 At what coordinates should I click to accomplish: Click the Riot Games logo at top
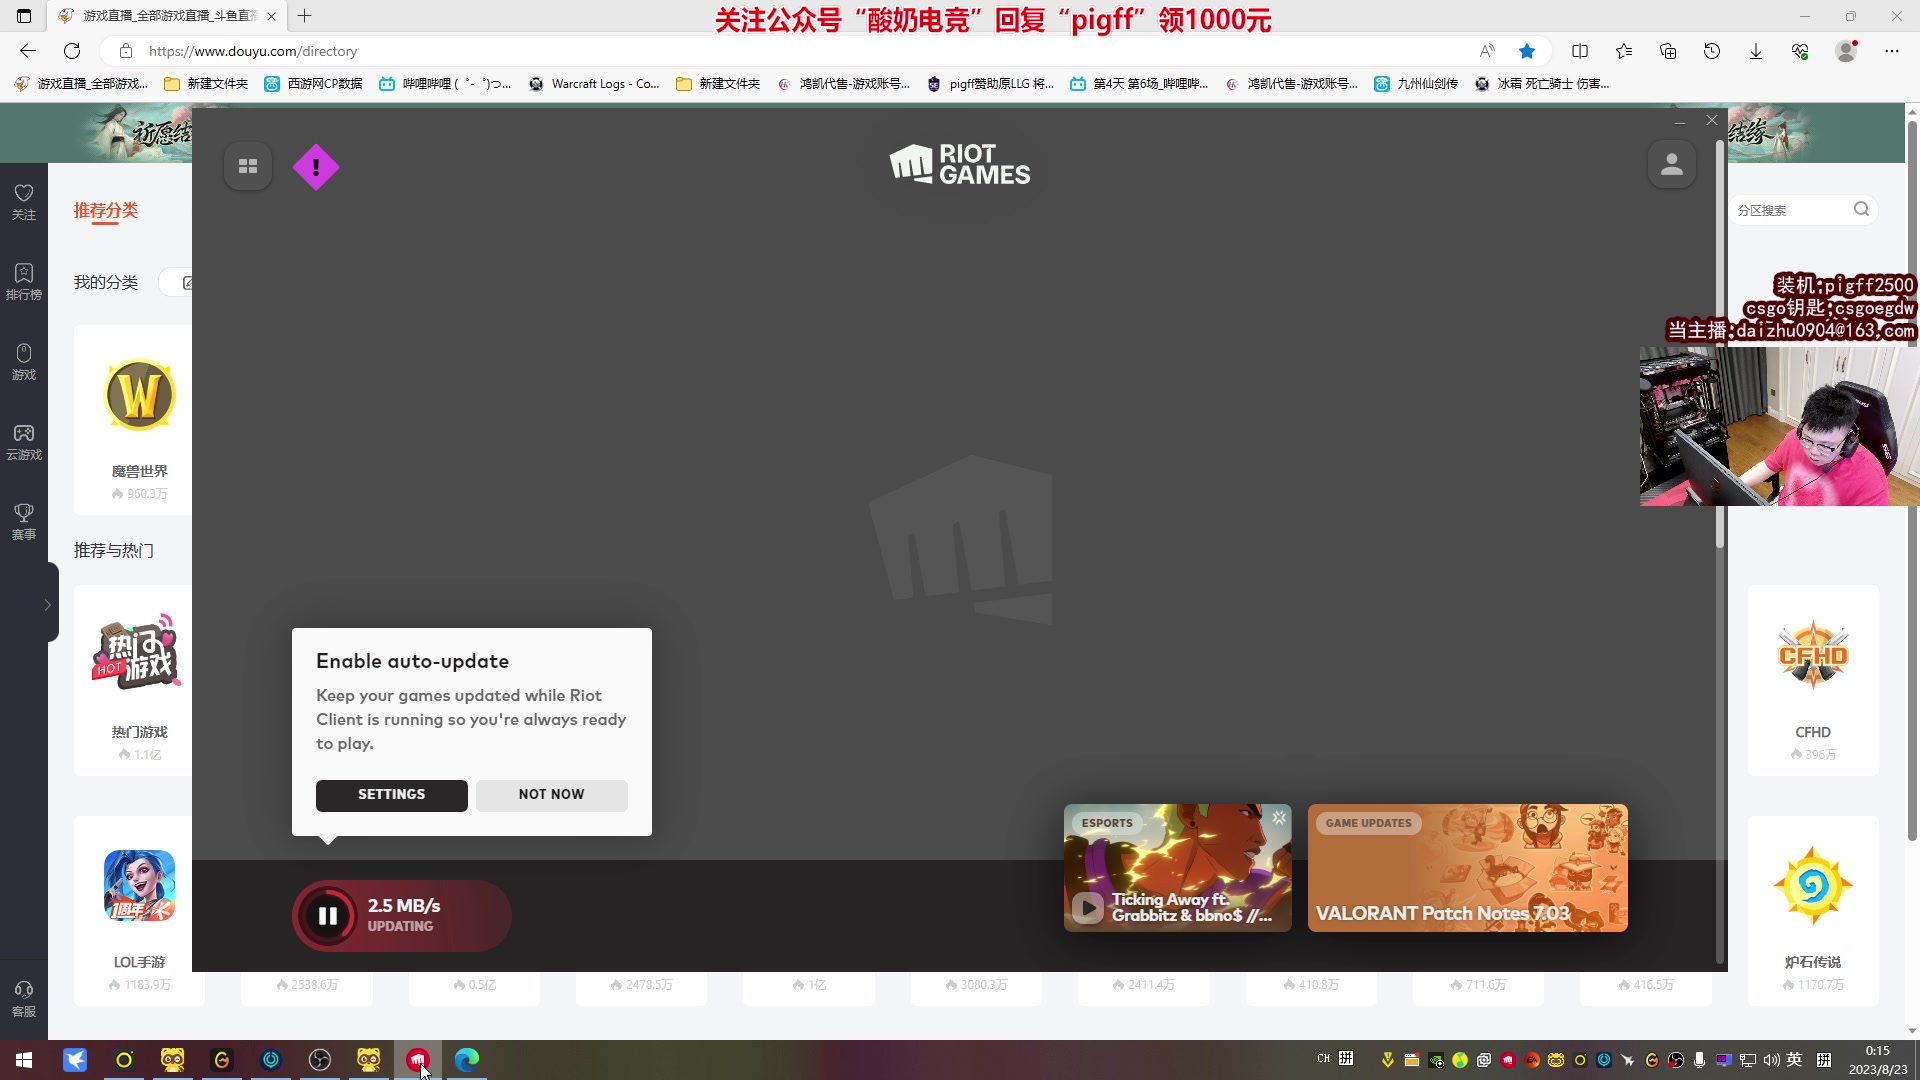[960, 164]
